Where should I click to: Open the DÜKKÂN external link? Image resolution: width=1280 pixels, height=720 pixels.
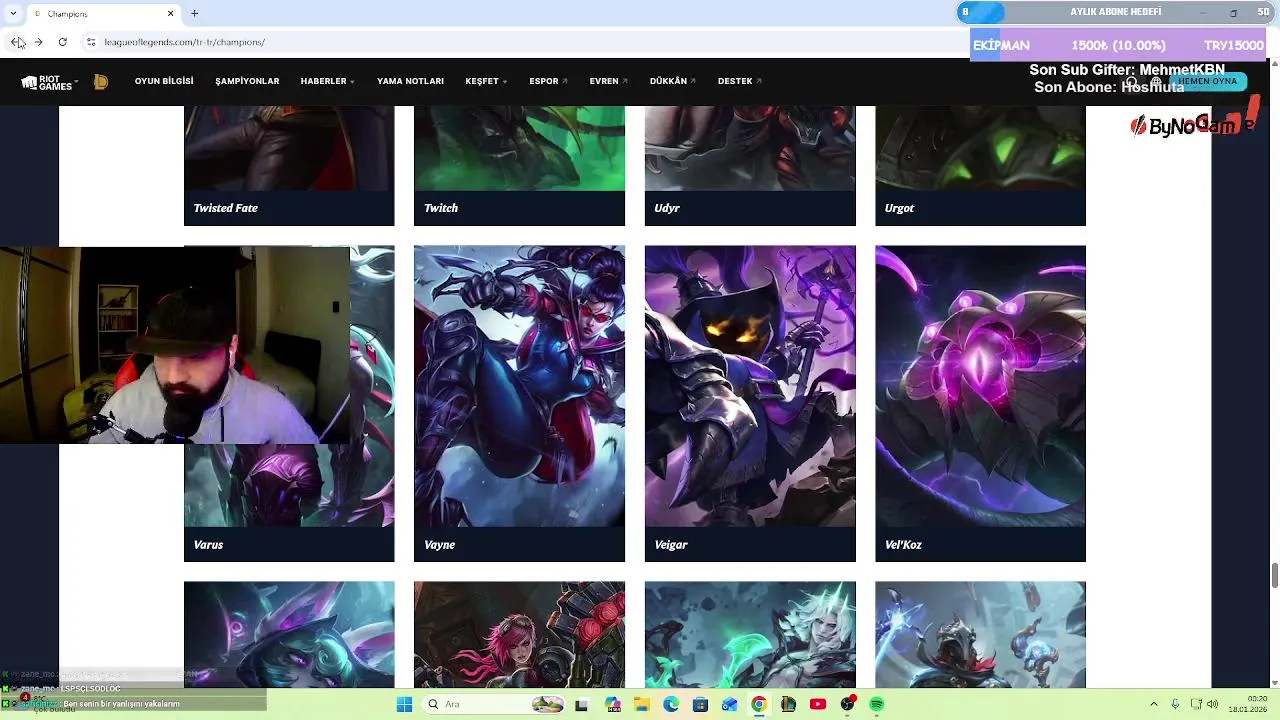[672, 81]
